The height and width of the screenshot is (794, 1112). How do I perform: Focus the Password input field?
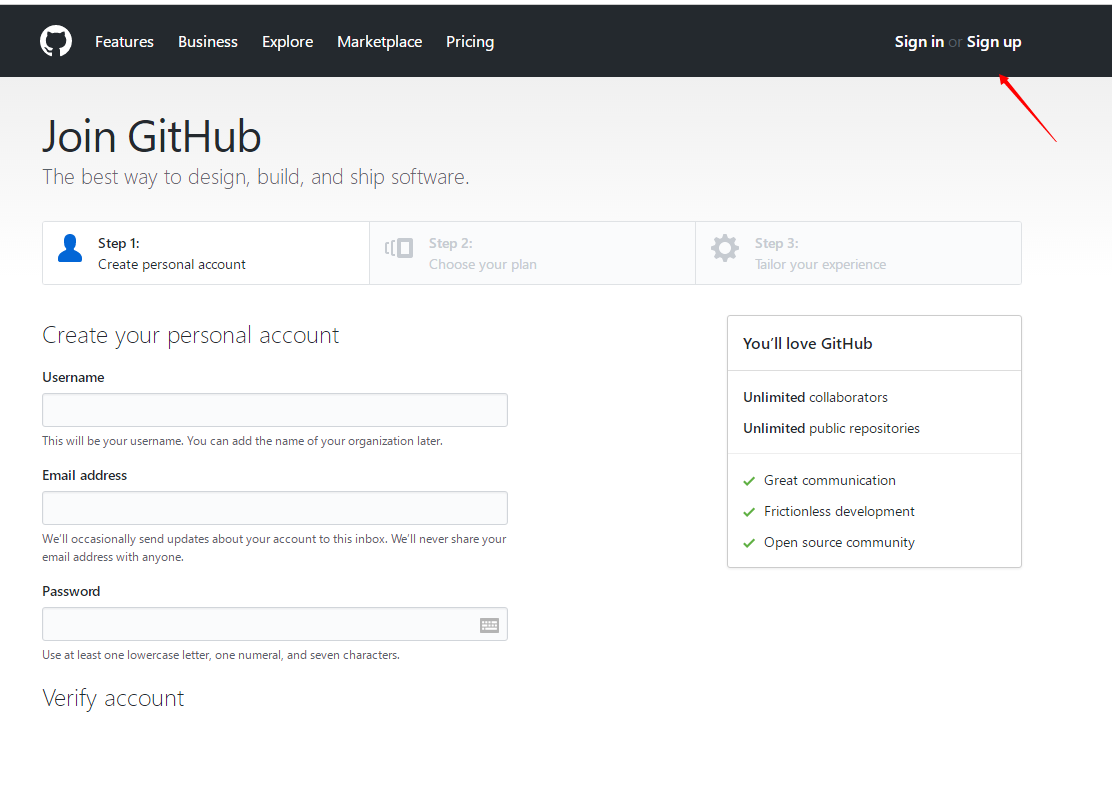click(275, 625)
